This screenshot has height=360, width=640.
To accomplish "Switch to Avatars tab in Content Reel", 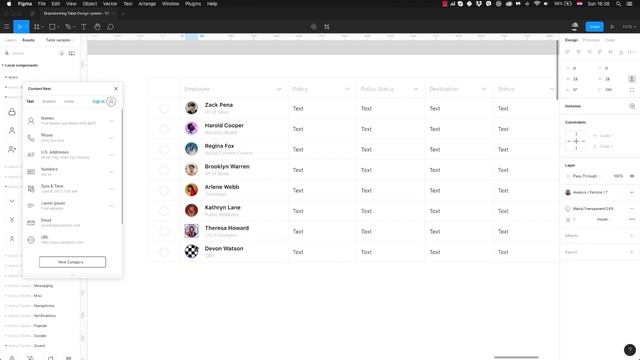I will 49,101.
